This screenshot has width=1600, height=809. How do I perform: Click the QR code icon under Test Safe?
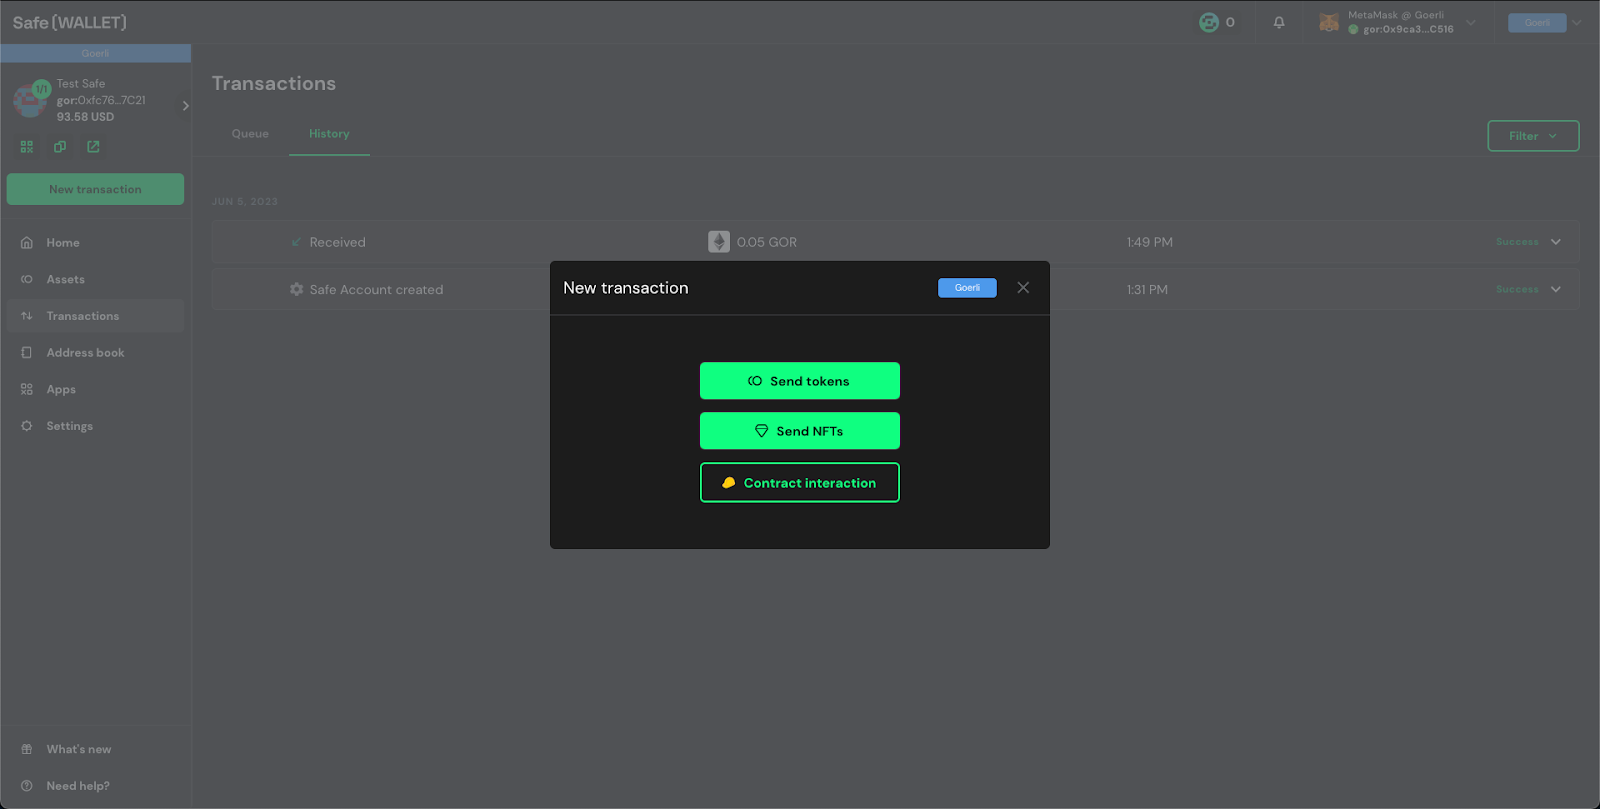point(27,147)
